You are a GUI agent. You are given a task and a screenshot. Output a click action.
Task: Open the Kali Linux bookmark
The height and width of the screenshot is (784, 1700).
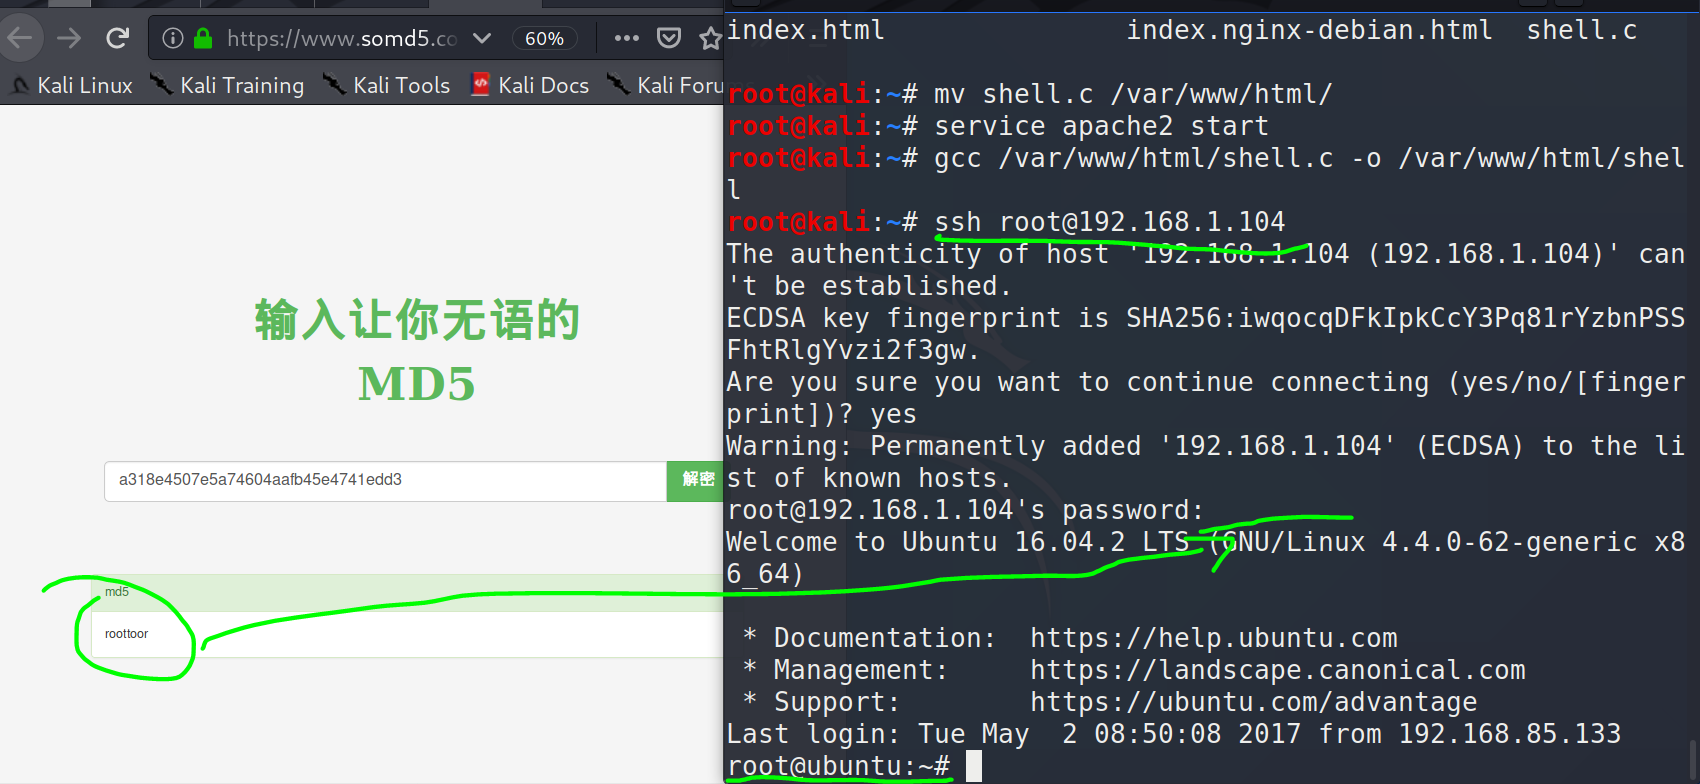coord(72,86)
